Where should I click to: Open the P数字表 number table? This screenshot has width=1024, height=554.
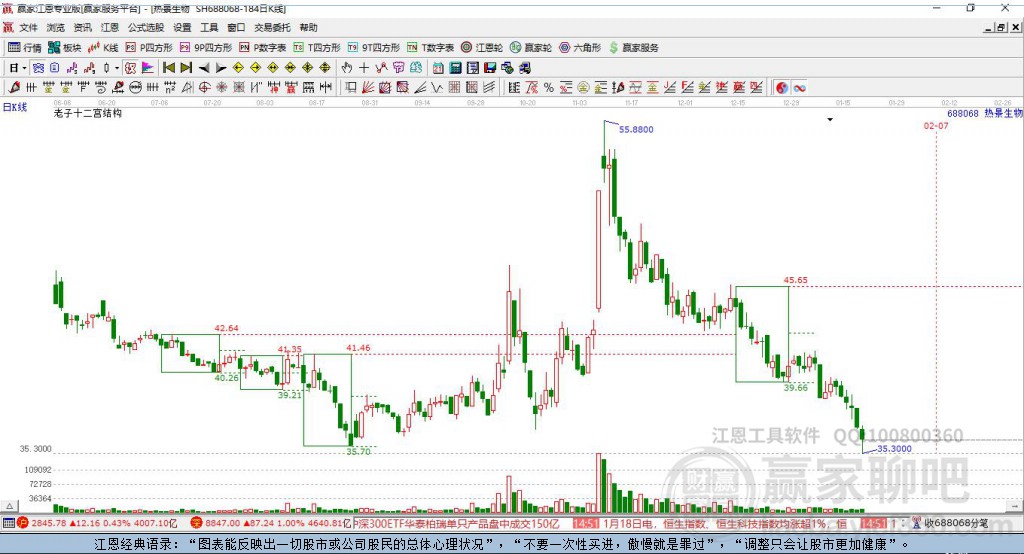pyautogui.click(x=263, y=48)
